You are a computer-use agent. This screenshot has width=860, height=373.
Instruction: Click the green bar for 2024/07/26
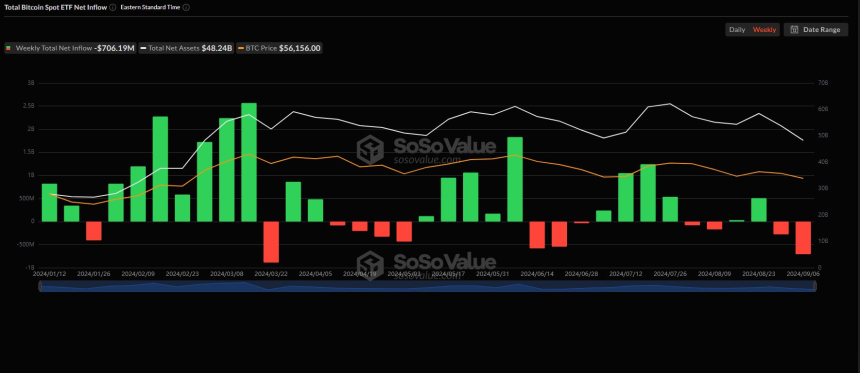[x=670, y=209]
